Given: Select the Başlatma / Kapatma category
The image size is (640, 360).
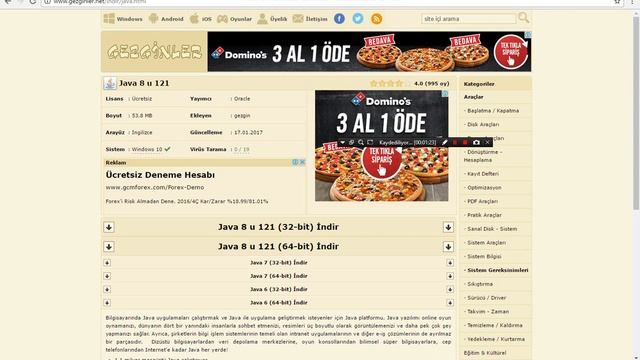Looking at the screenshot, I should pos(493,111).
